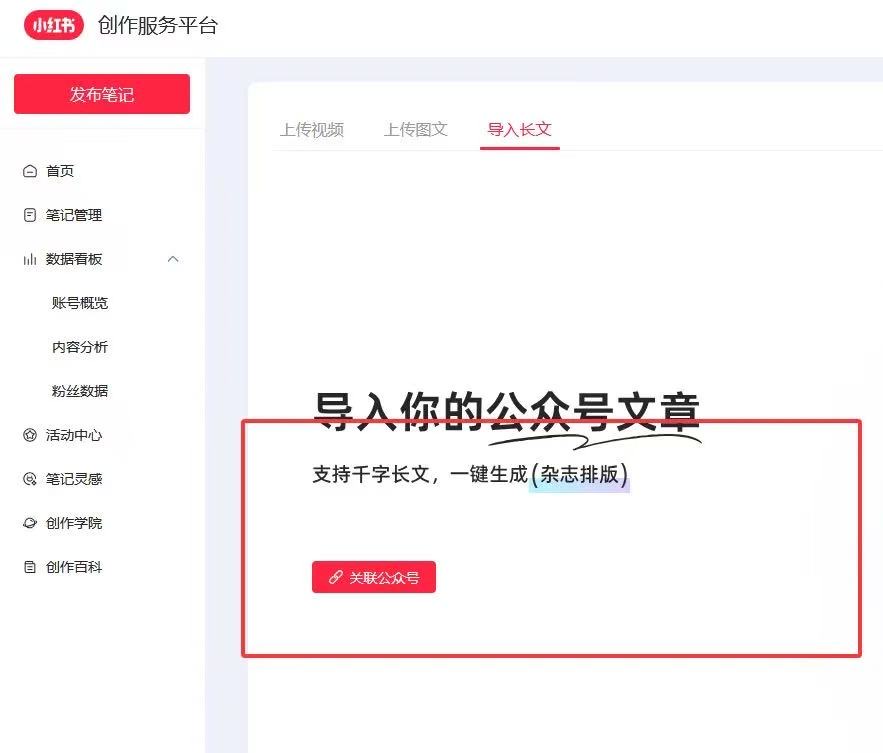
Task: Click the 创作服务平台 title text
Action: click(158, 25)
